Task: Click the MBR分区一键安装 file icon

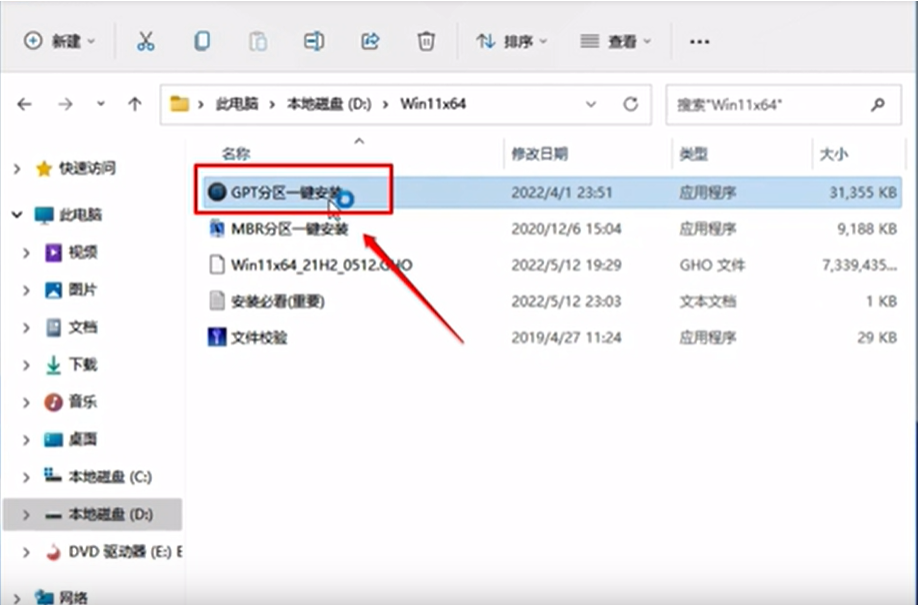Action: pyautogui.click(x=217, y=228)
